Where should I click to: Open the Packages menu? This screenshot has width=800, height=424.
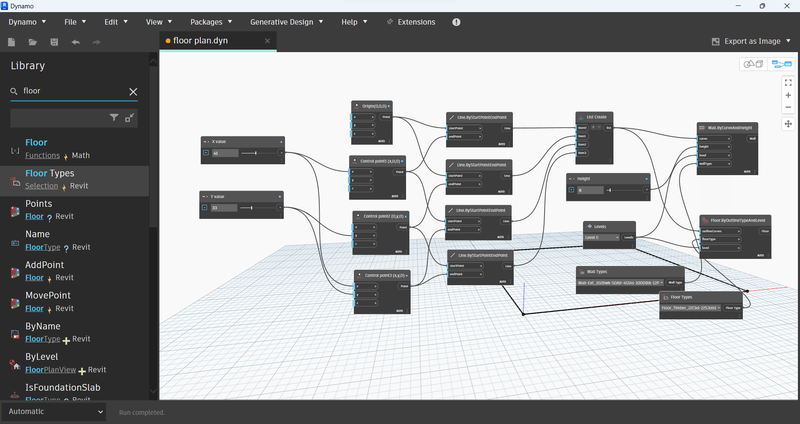click(x=211, y=22)
